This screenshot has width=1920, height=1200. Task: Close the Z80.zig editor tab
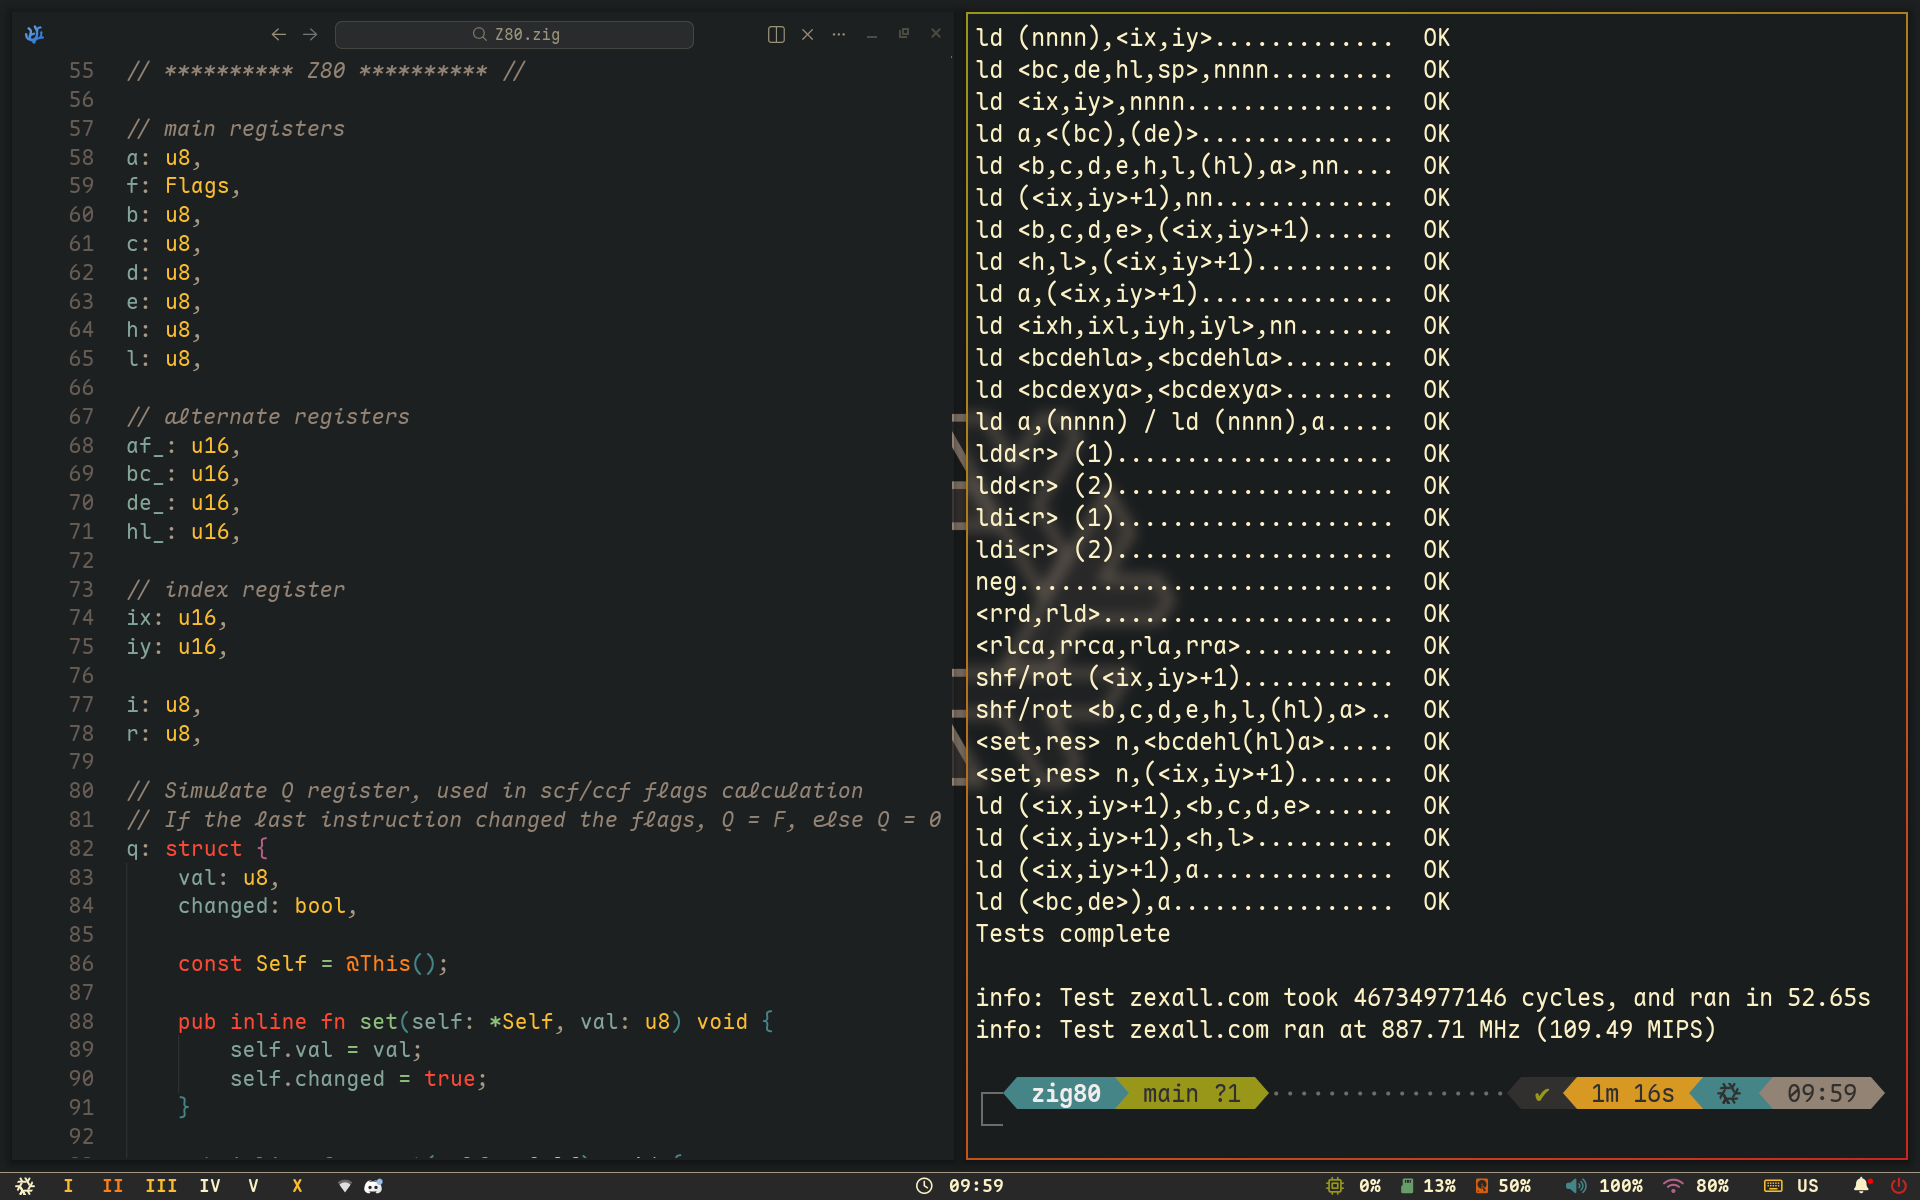coord(808,34)
